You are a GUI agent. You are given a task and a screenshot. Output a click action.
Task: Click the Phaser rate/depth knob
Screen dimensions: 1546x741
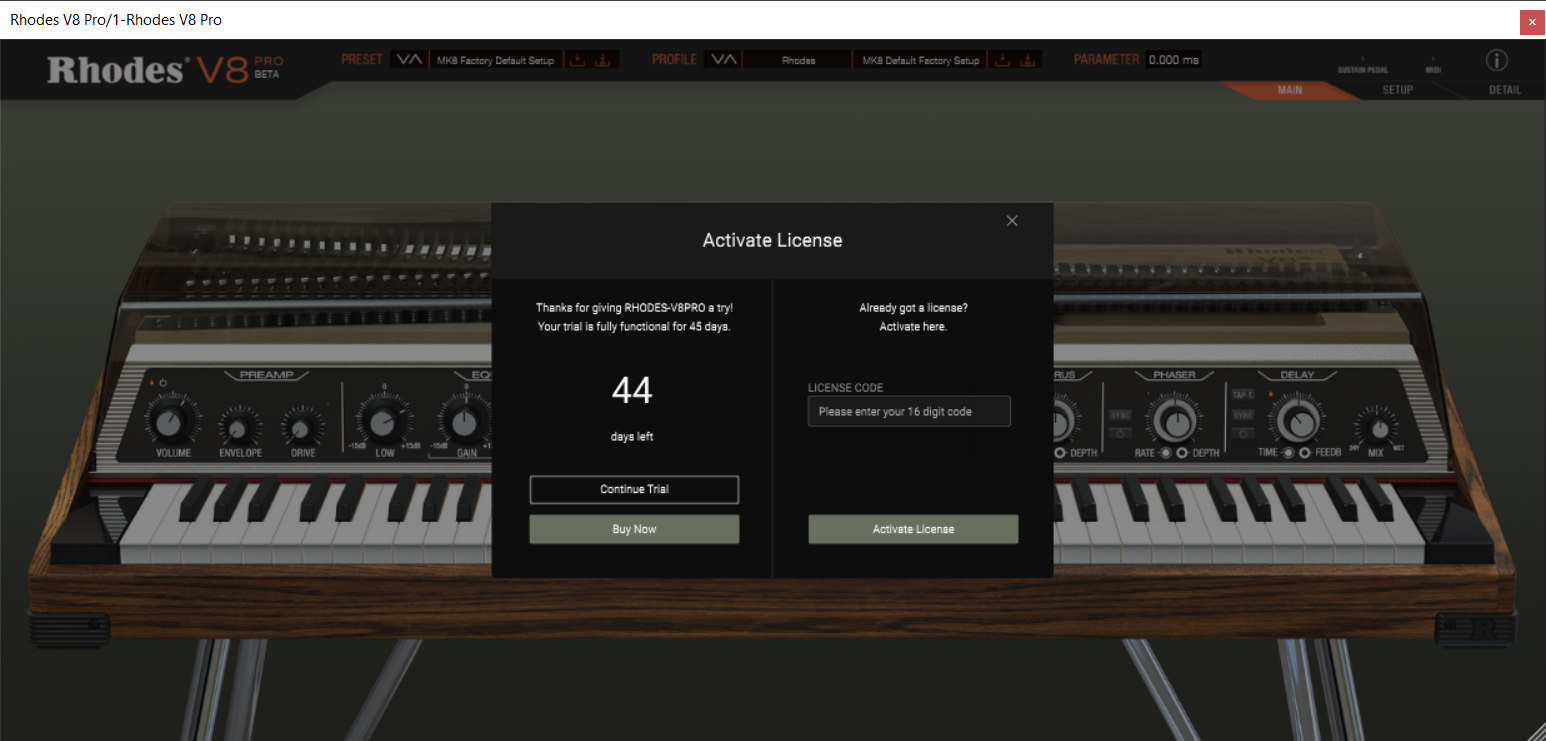[1174, 421]
